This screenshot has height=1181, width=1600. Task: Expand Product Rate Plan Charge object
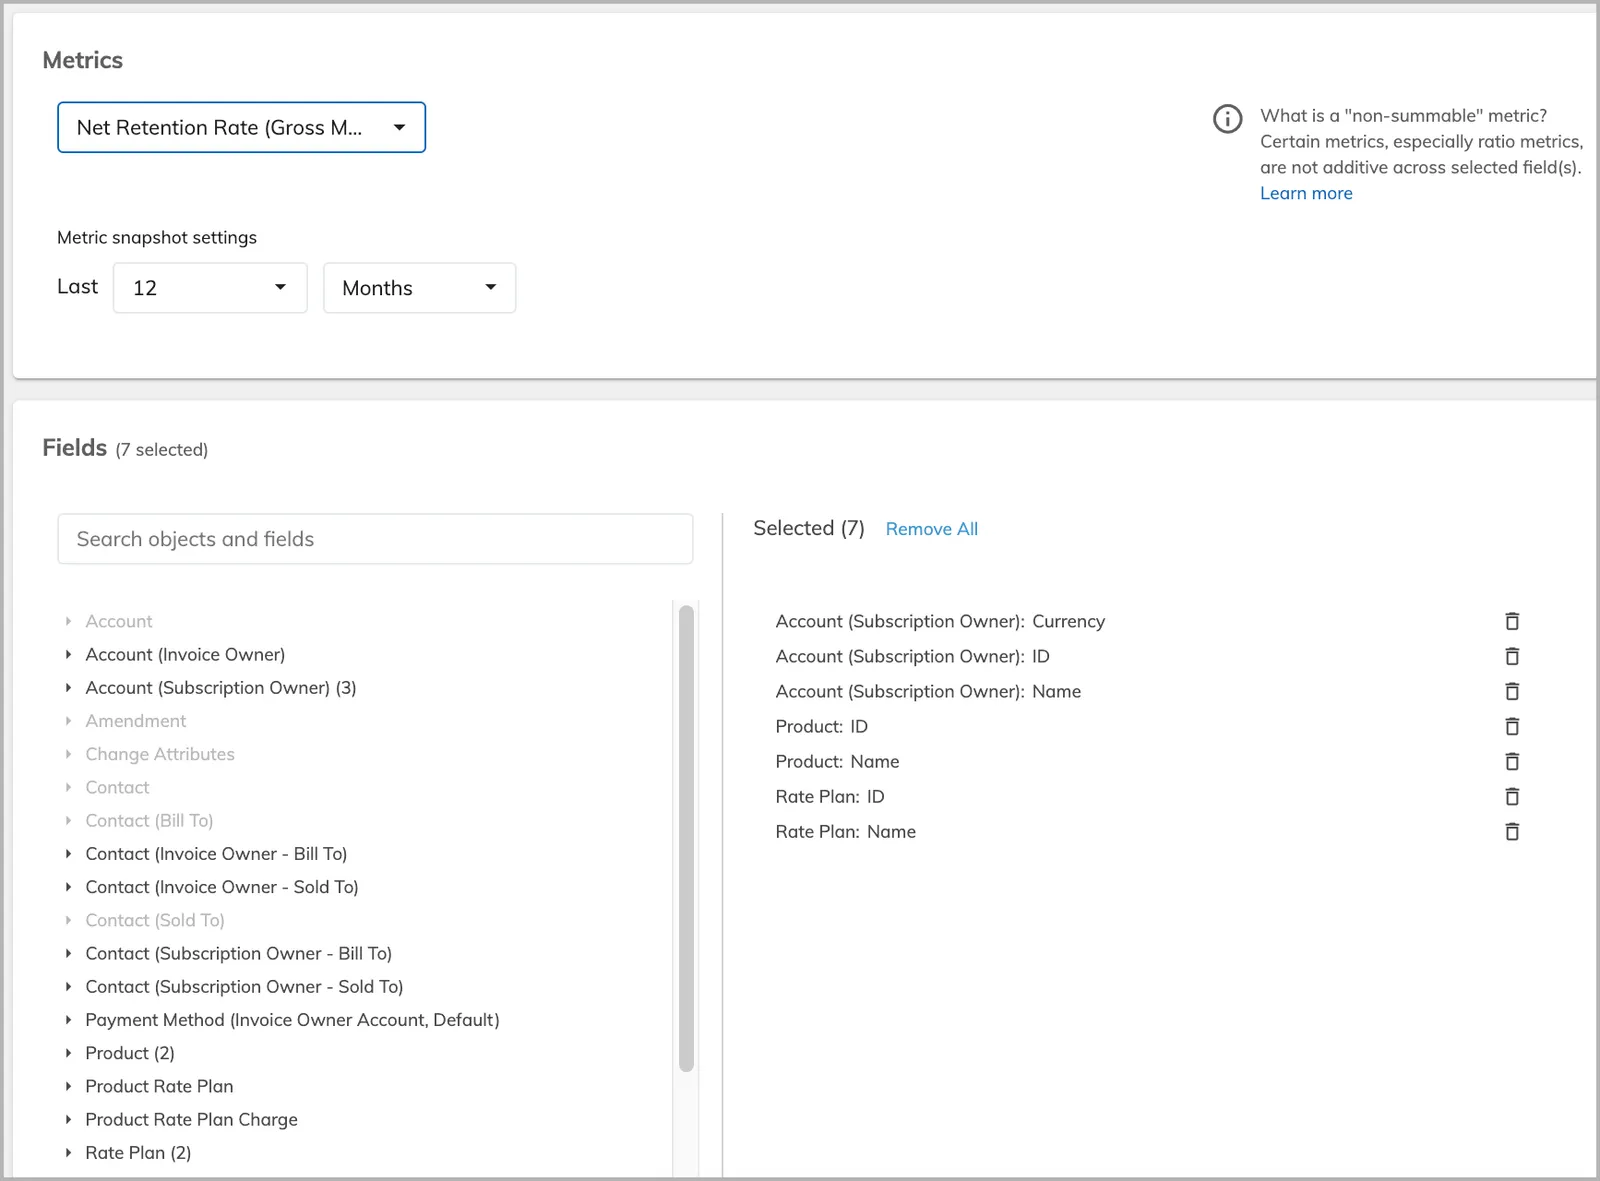68,1119
